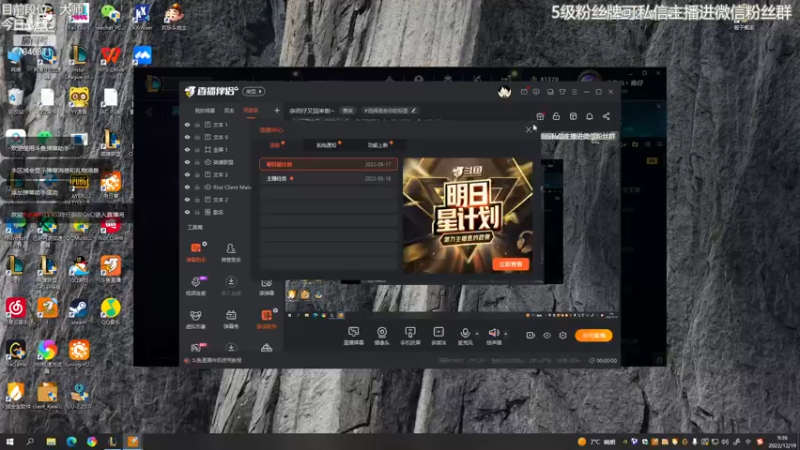Lock the 文本 2 source layer
The image size is (800, 450).
tap(197, 199)
